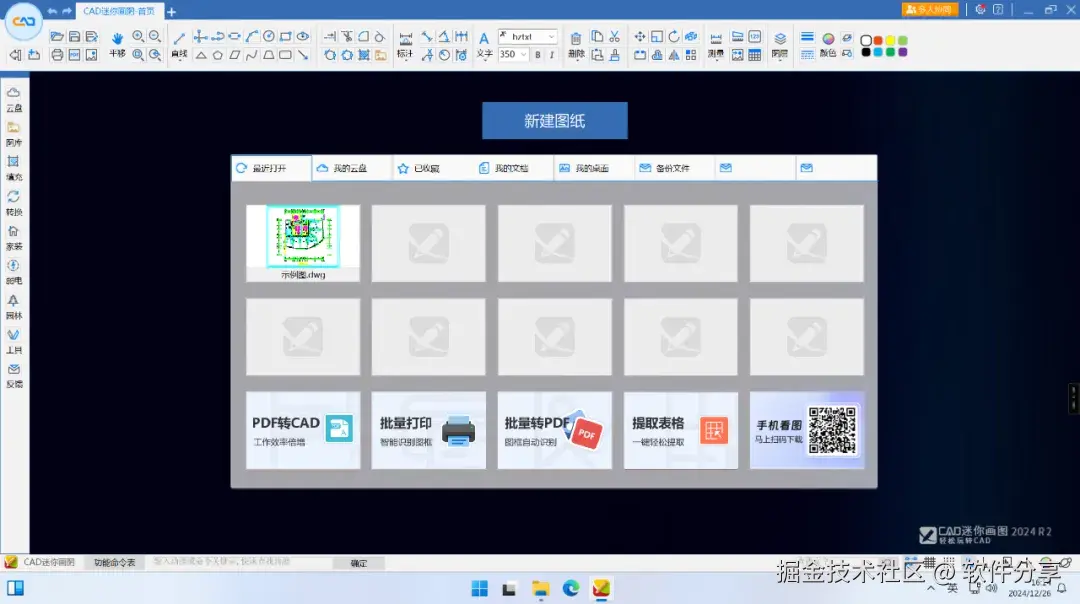Select the circle drawing tool
1080x604 pixels.
[x=269, y=37]
